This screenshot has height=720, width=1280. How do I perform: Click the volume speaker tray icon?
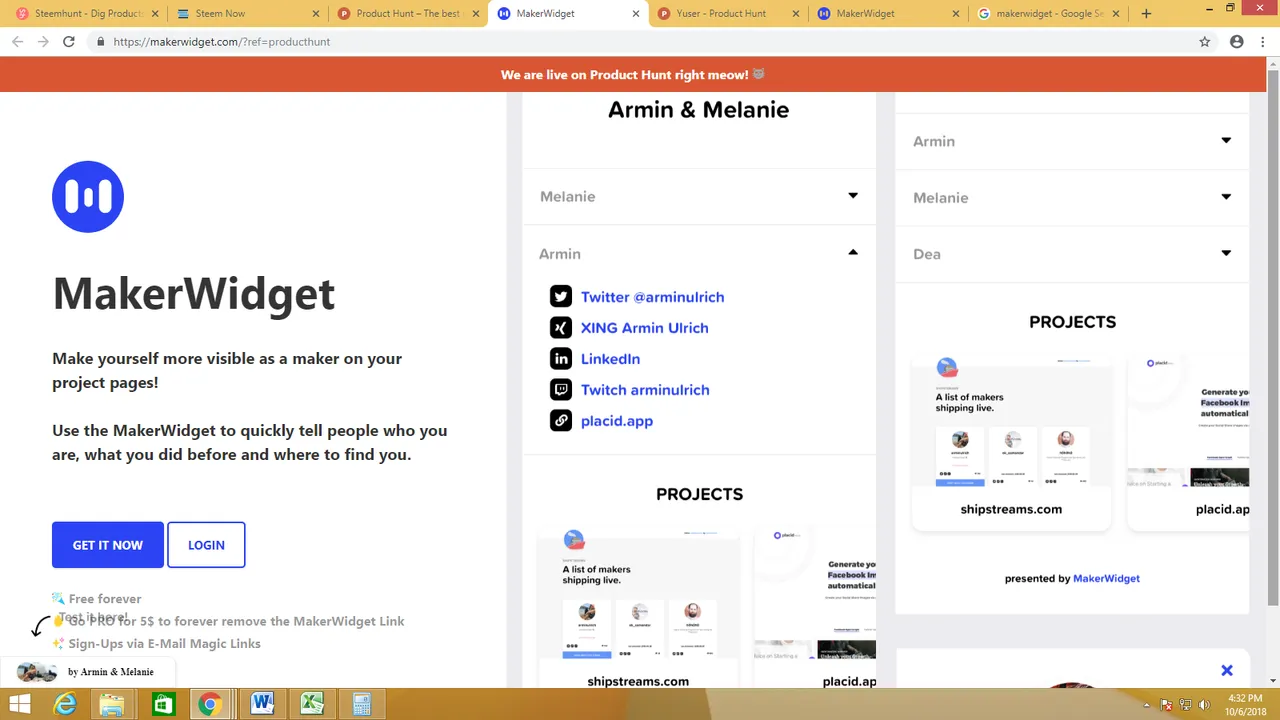pos(1204,705)
